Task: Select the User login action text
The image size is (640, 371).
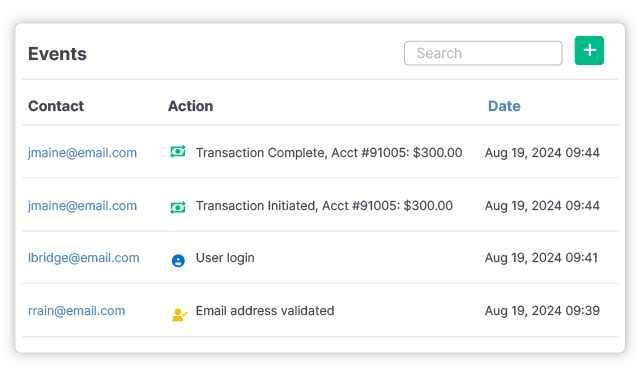Action: coord(225,258)
